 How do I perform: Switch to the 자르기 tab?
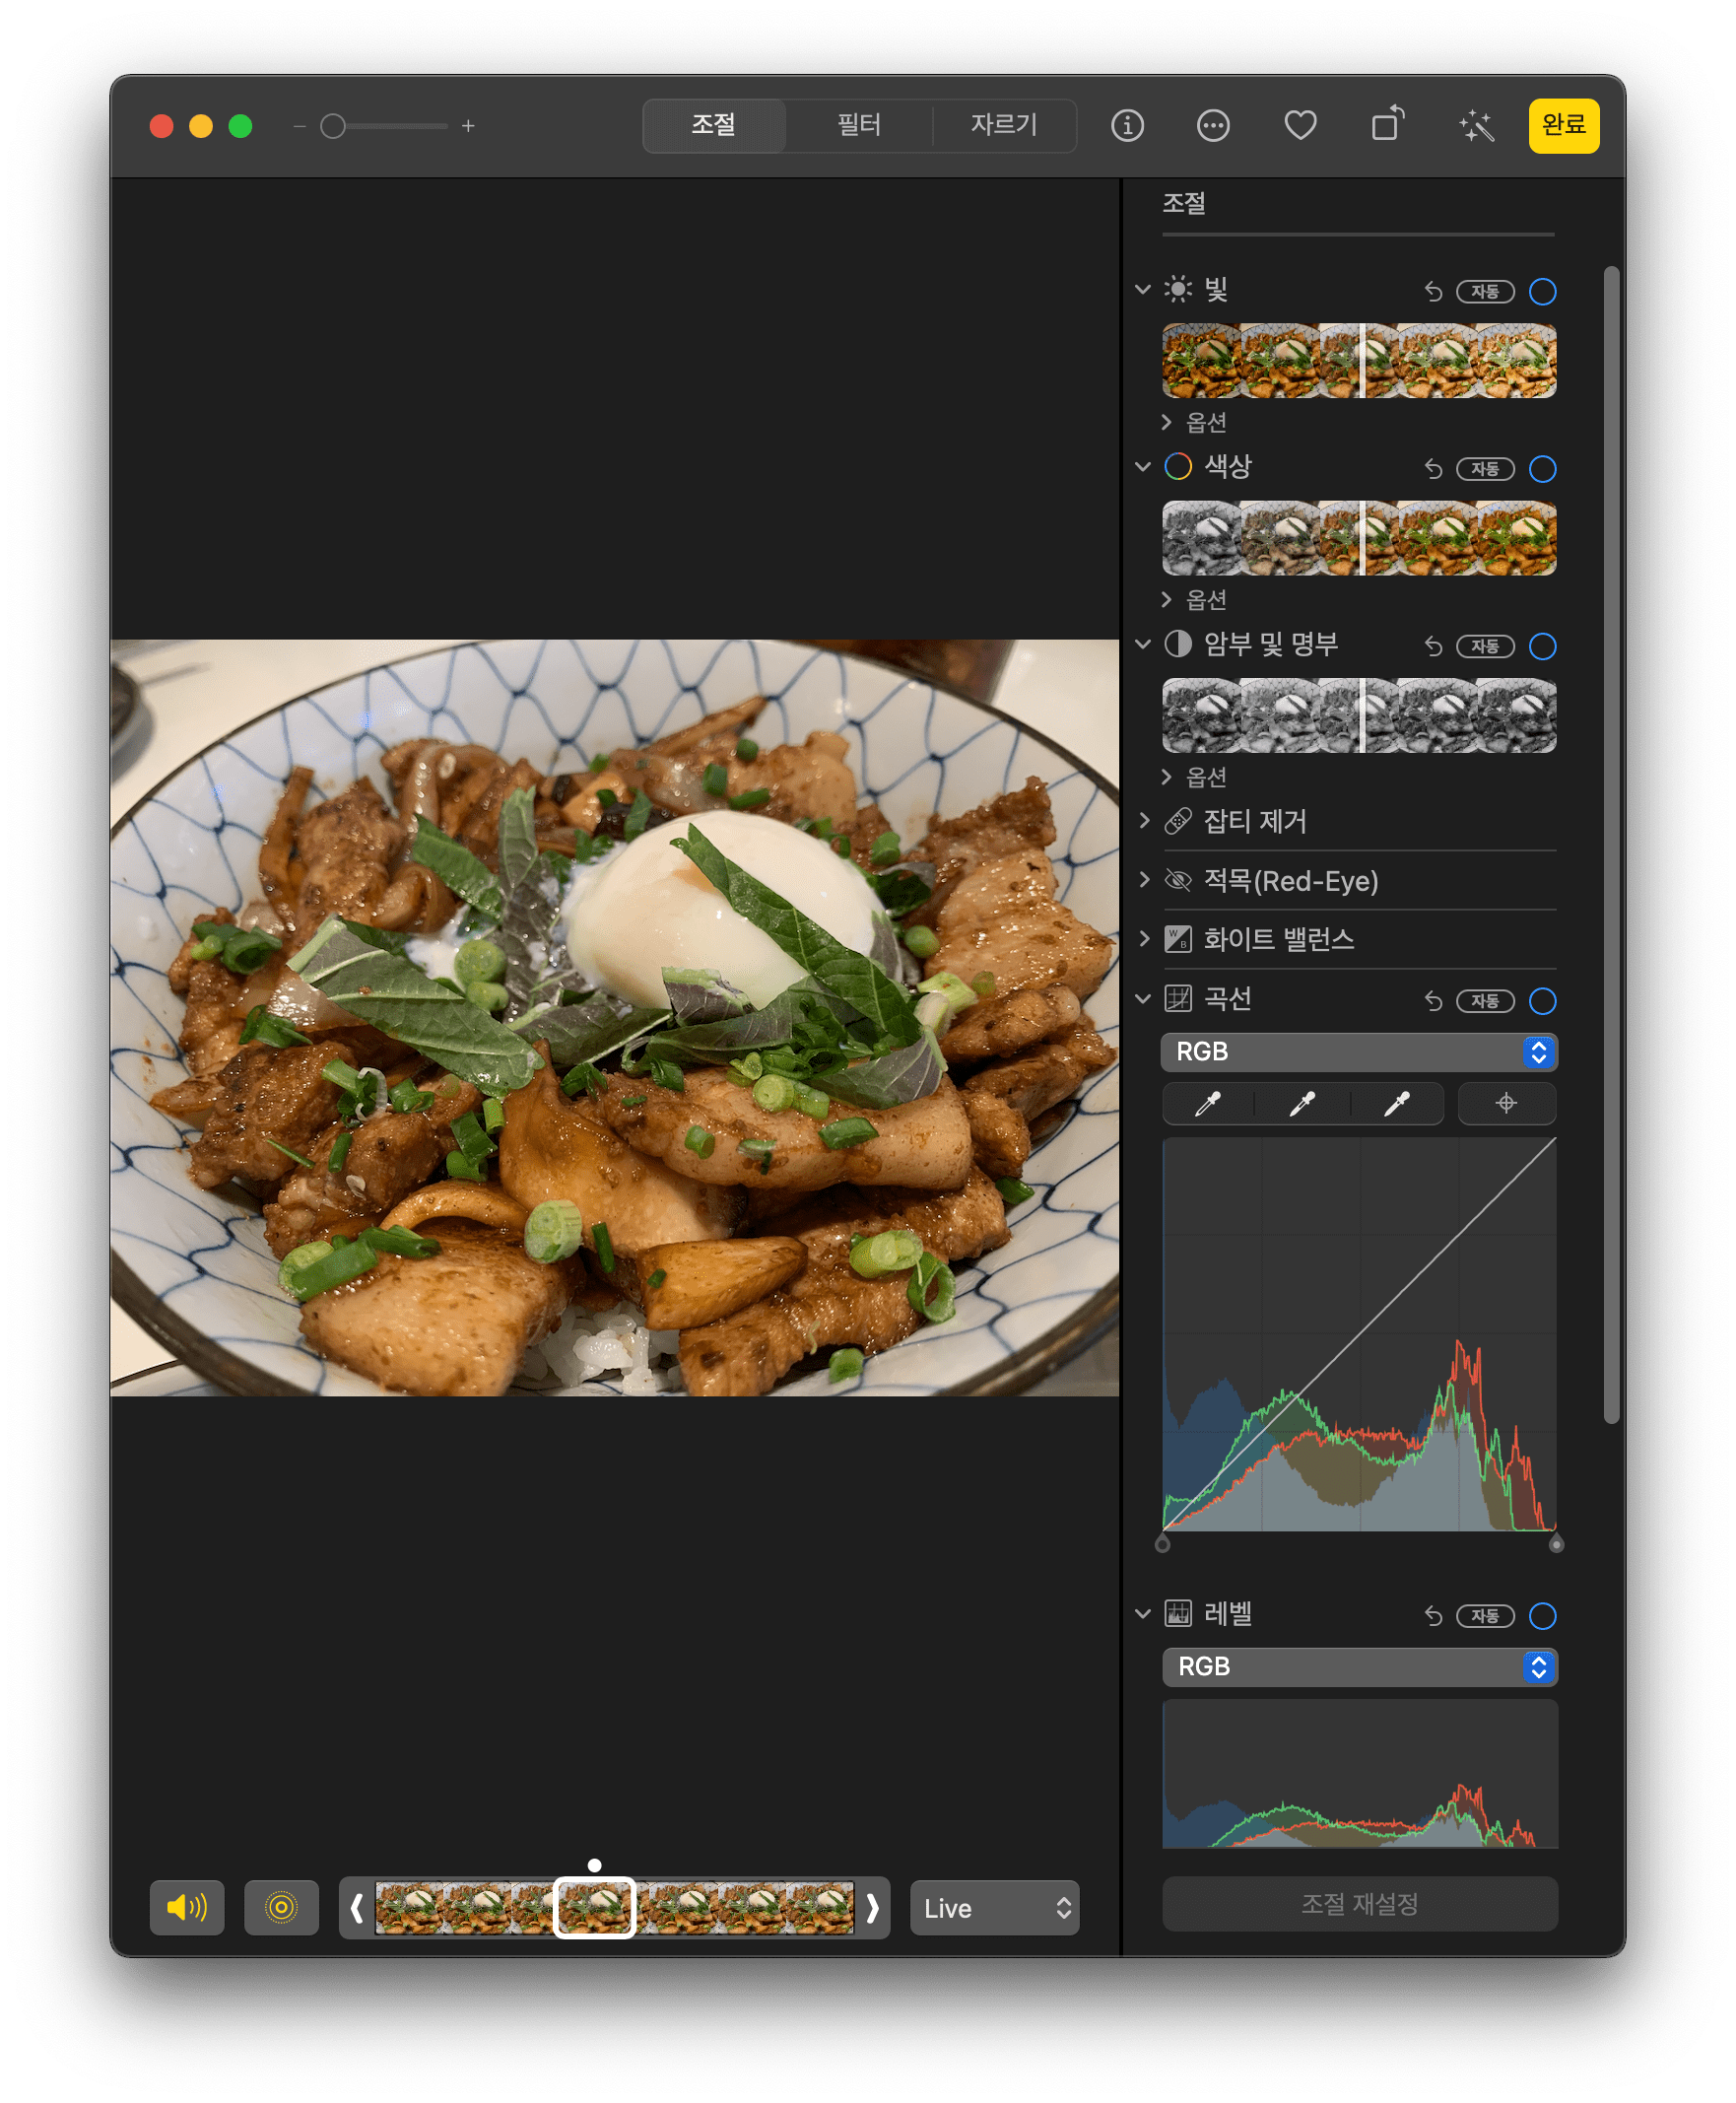coord(1004,126)
